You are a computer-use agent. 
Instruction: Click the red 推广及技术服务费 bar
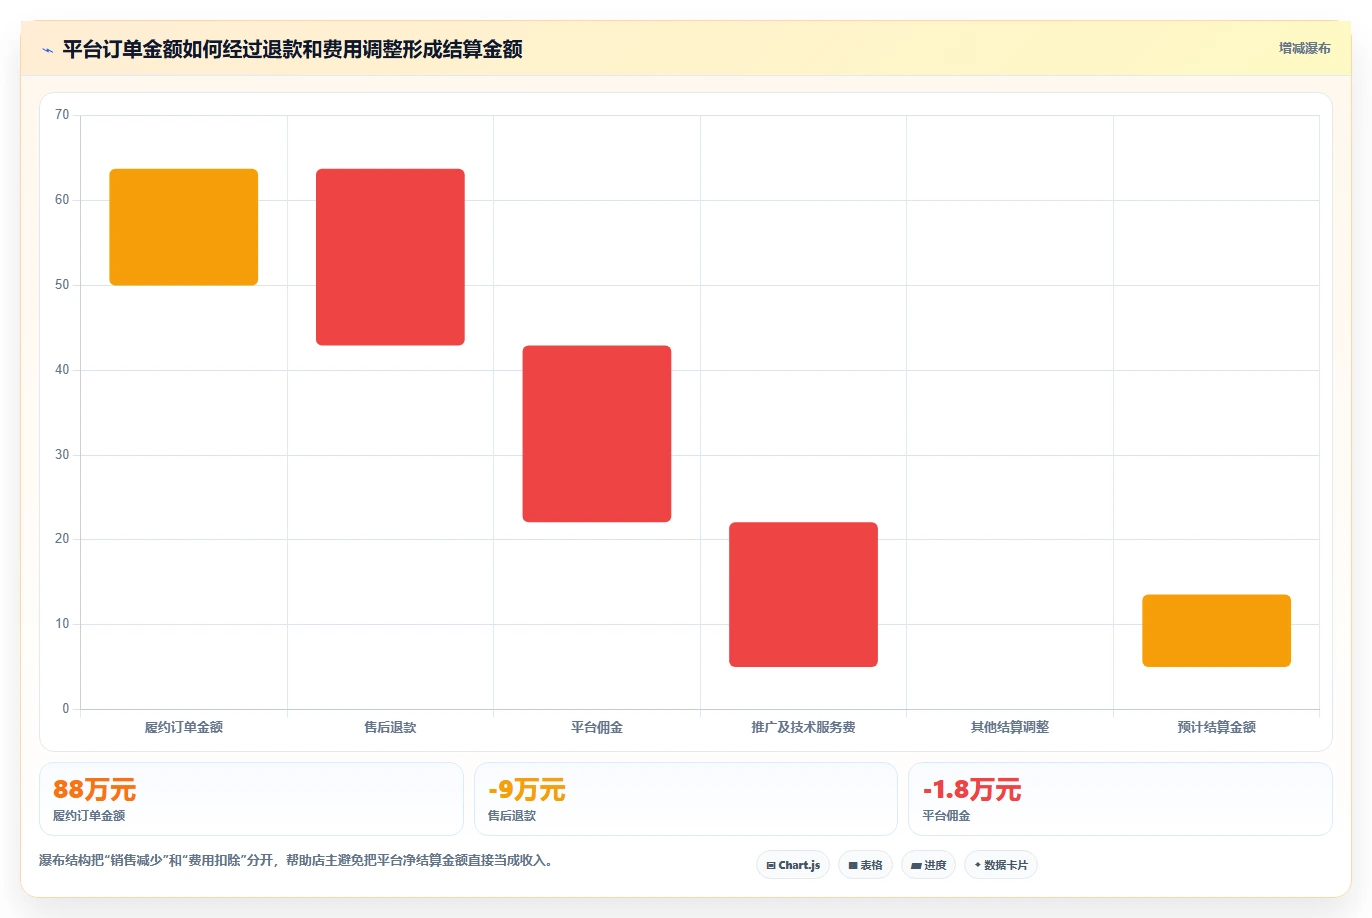(x=803, y=594)
